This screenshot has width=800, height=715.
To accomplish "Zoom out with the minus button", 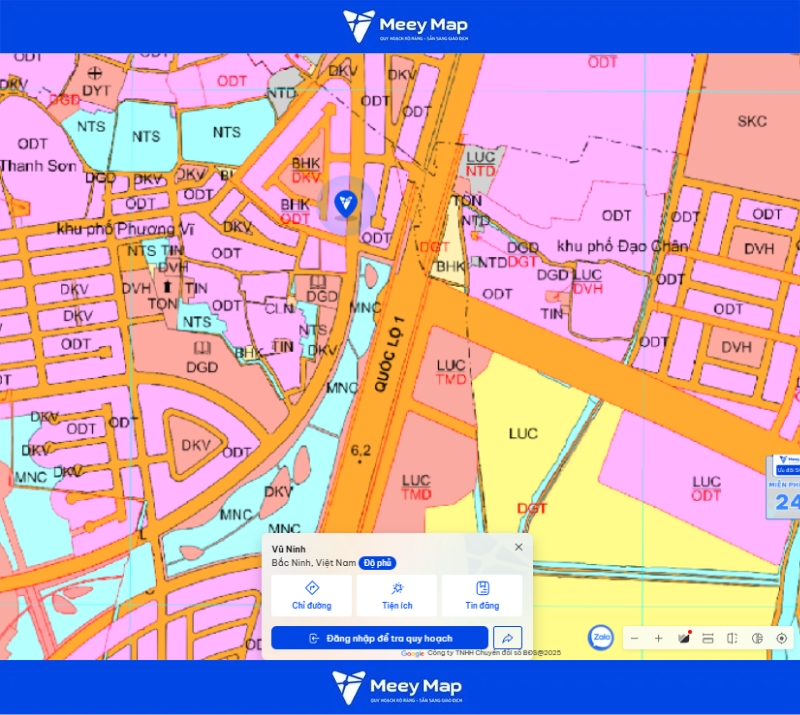I will (635, 638).
